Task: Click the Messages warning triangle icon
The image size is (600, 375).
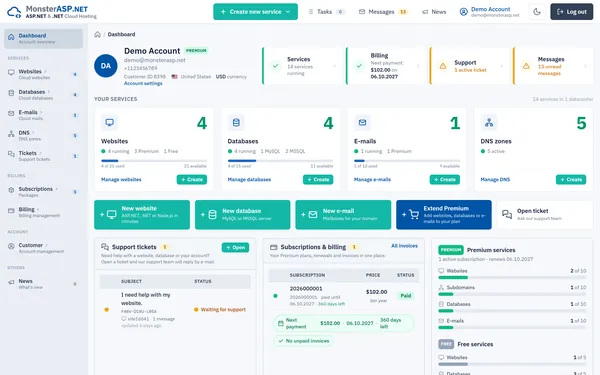Action: (527, 66)
